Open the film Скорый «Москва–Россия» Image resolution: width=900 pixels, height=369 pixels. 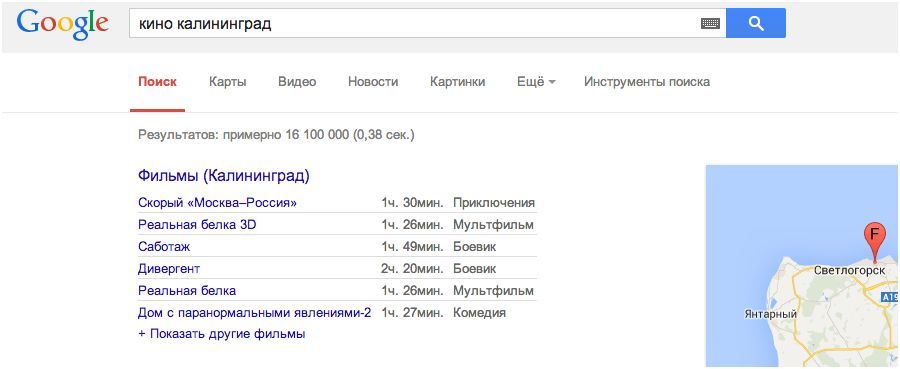coord(218,203)
